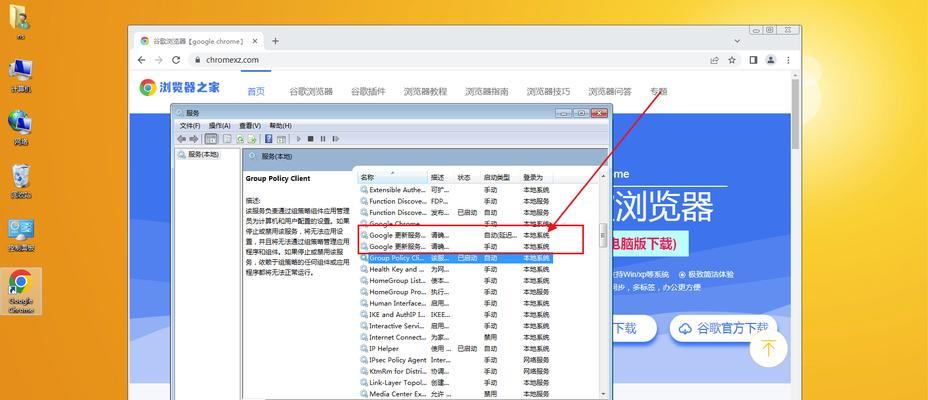Image resolution: width=928 pixels, height=400 pixels.
Task: Select the KtmRm for Distri... service row
Action: pyautogui.click(x=455, y=371)
